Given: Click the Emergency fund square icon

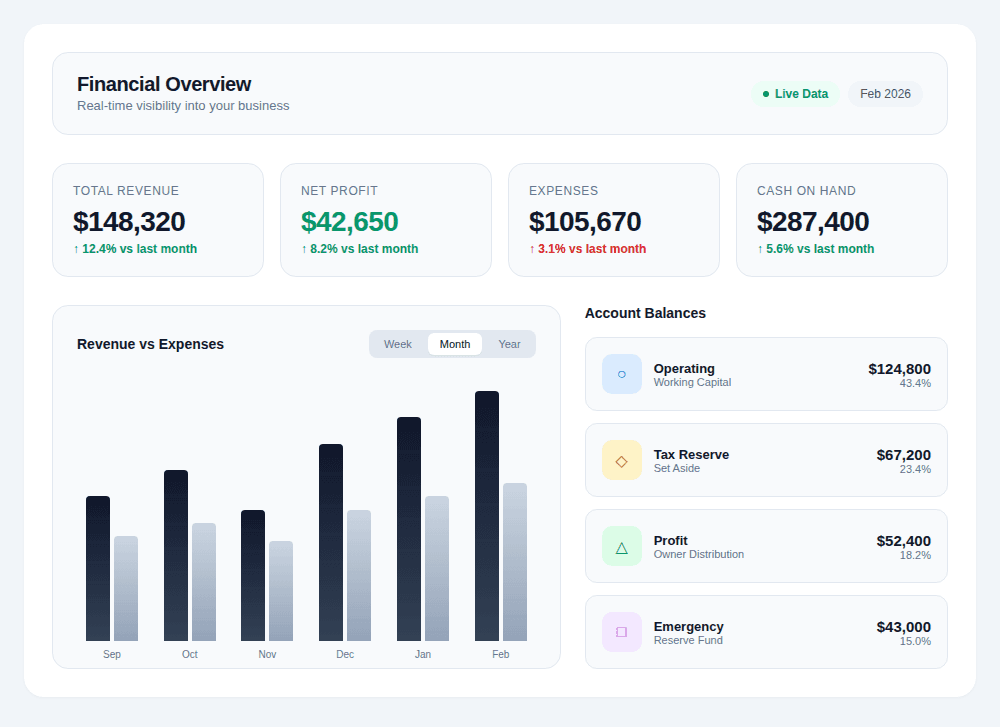Looking at the screenshot, I should click(622, 632).
